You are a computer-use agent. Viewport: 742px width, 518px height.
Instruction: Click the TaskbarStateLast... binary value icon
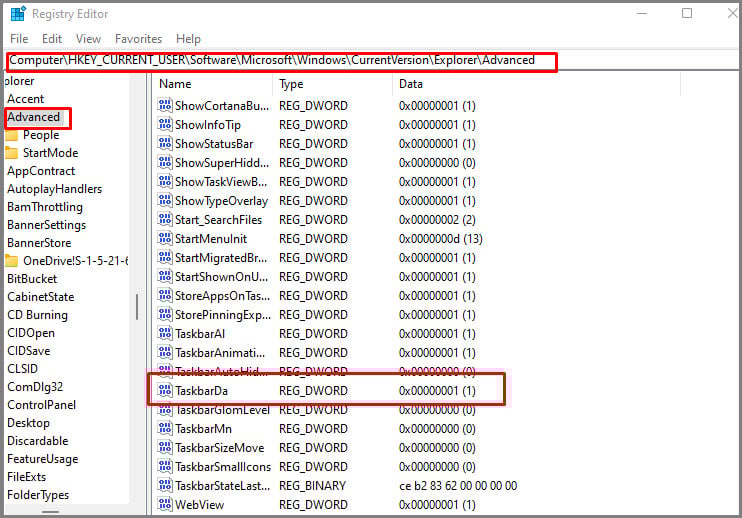click(165, 485)
